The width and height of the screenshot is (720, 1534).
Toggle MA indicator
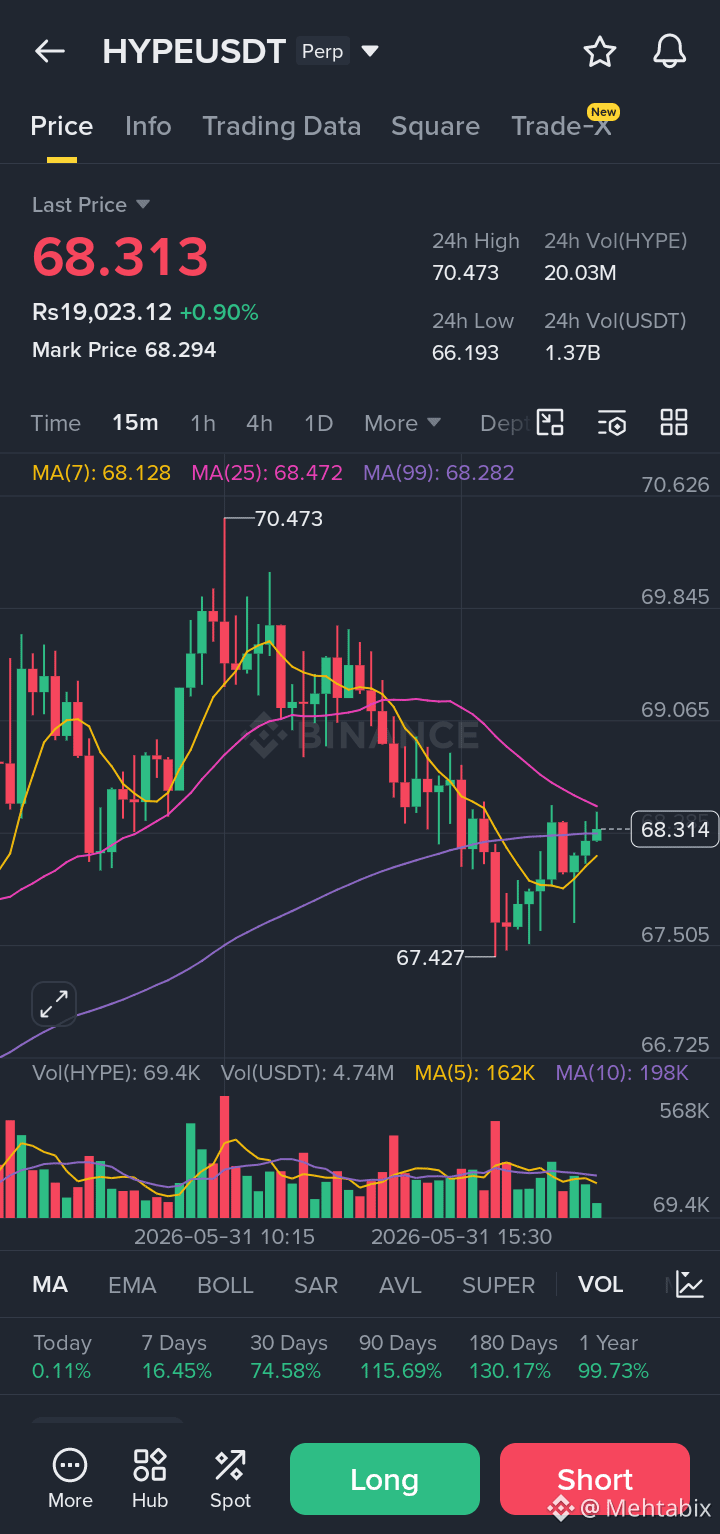coord(50,1285)
